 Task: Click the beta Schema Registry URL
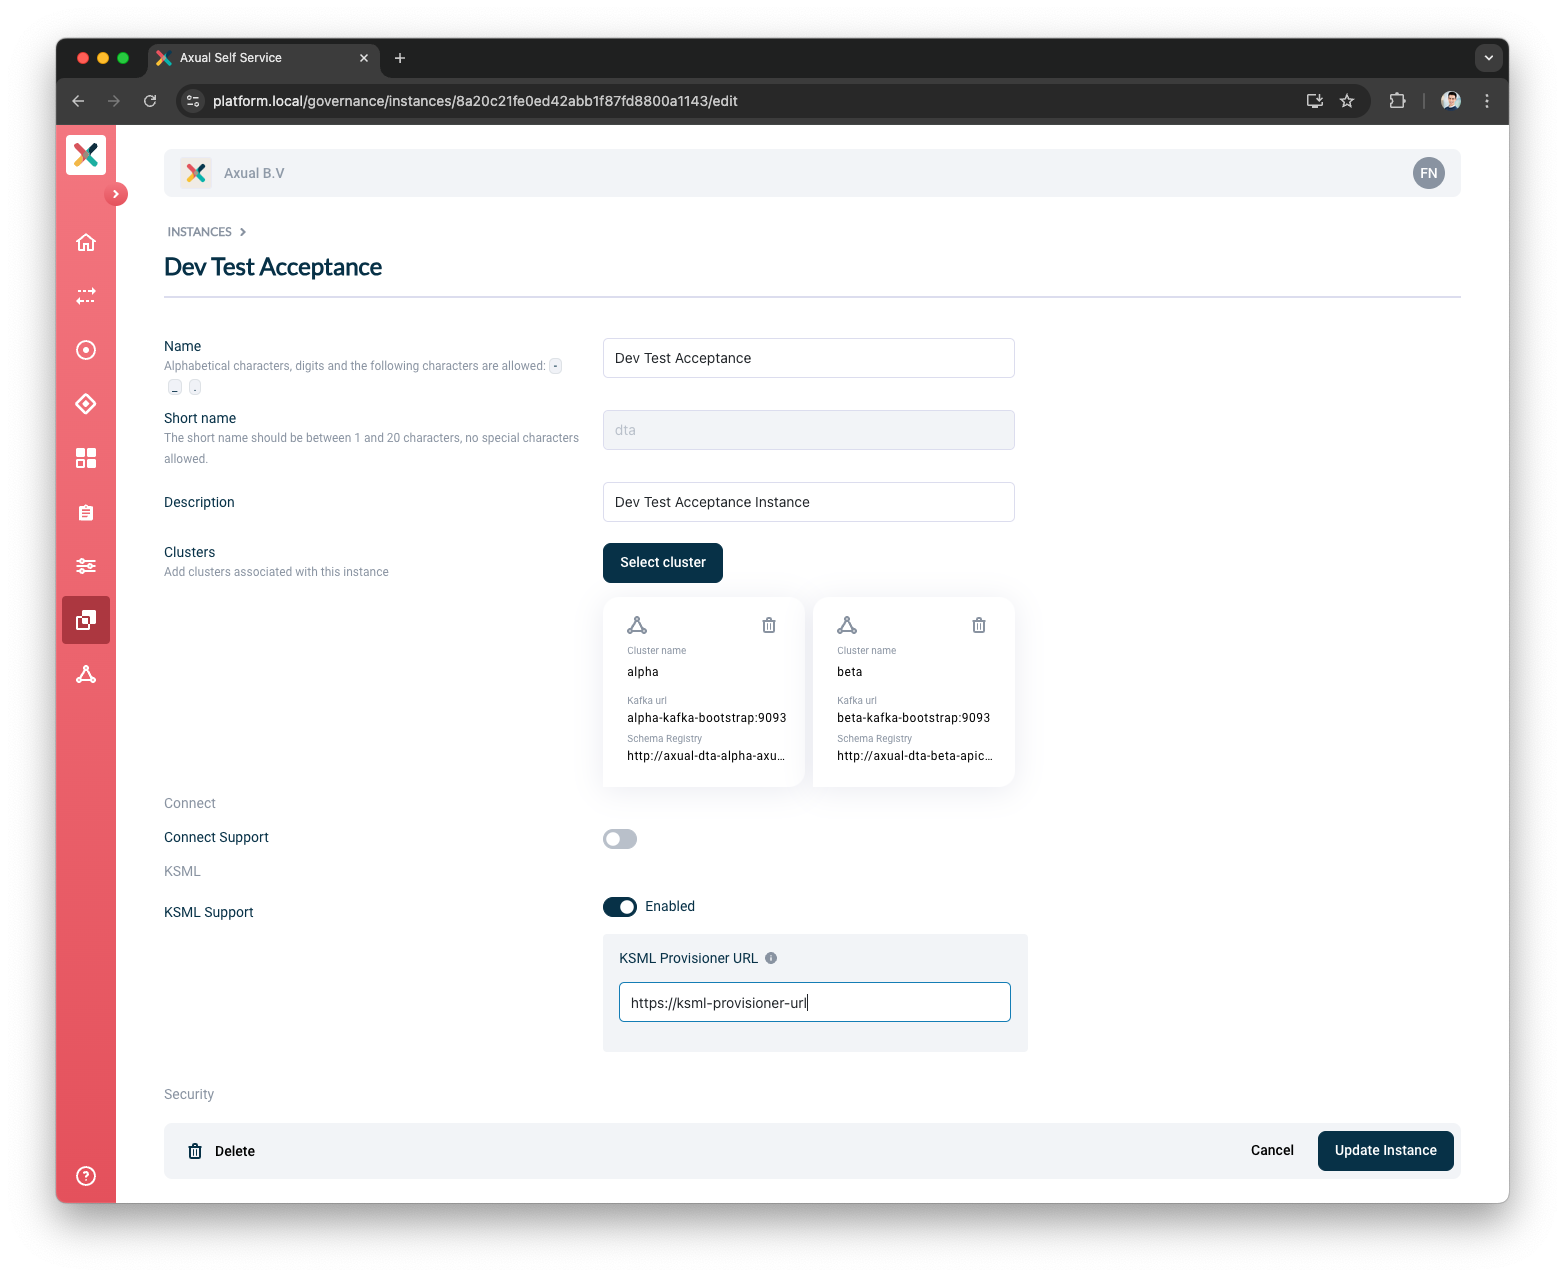(x=915, y=756)
